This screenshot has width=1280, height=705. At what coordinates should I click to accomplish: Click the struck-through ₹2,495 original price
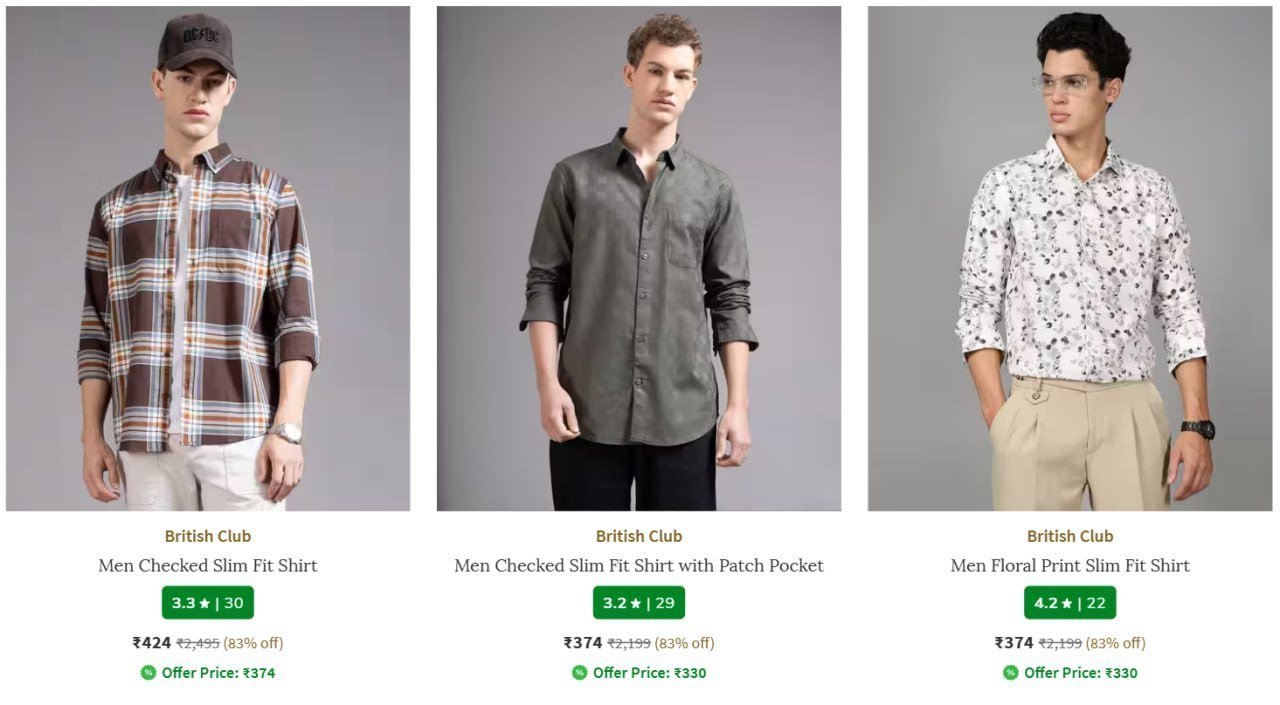198,643
